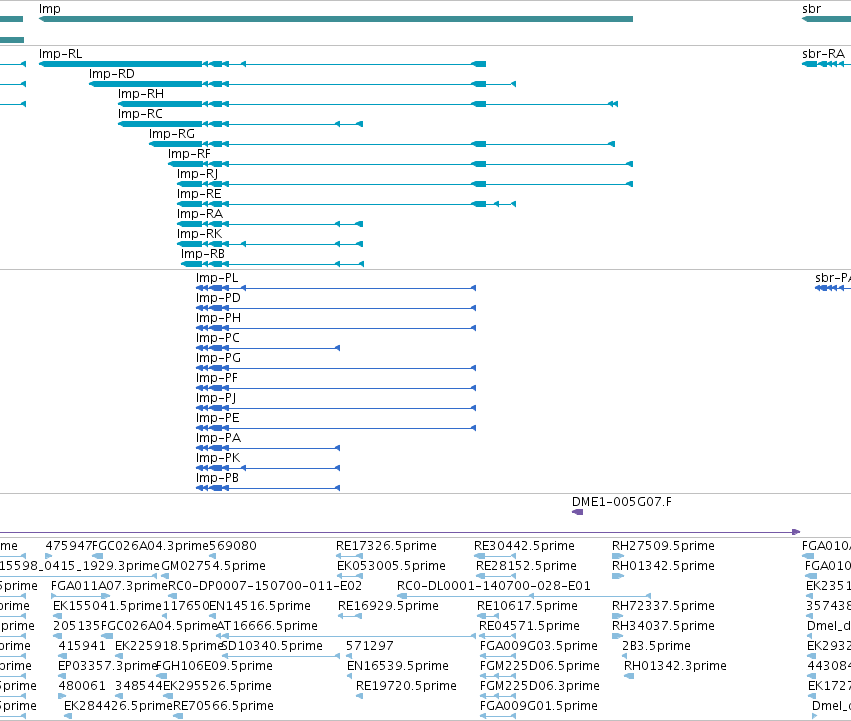851x721 pixels.
Task: Open CDS feature Imp-PC
Action: 217,338
